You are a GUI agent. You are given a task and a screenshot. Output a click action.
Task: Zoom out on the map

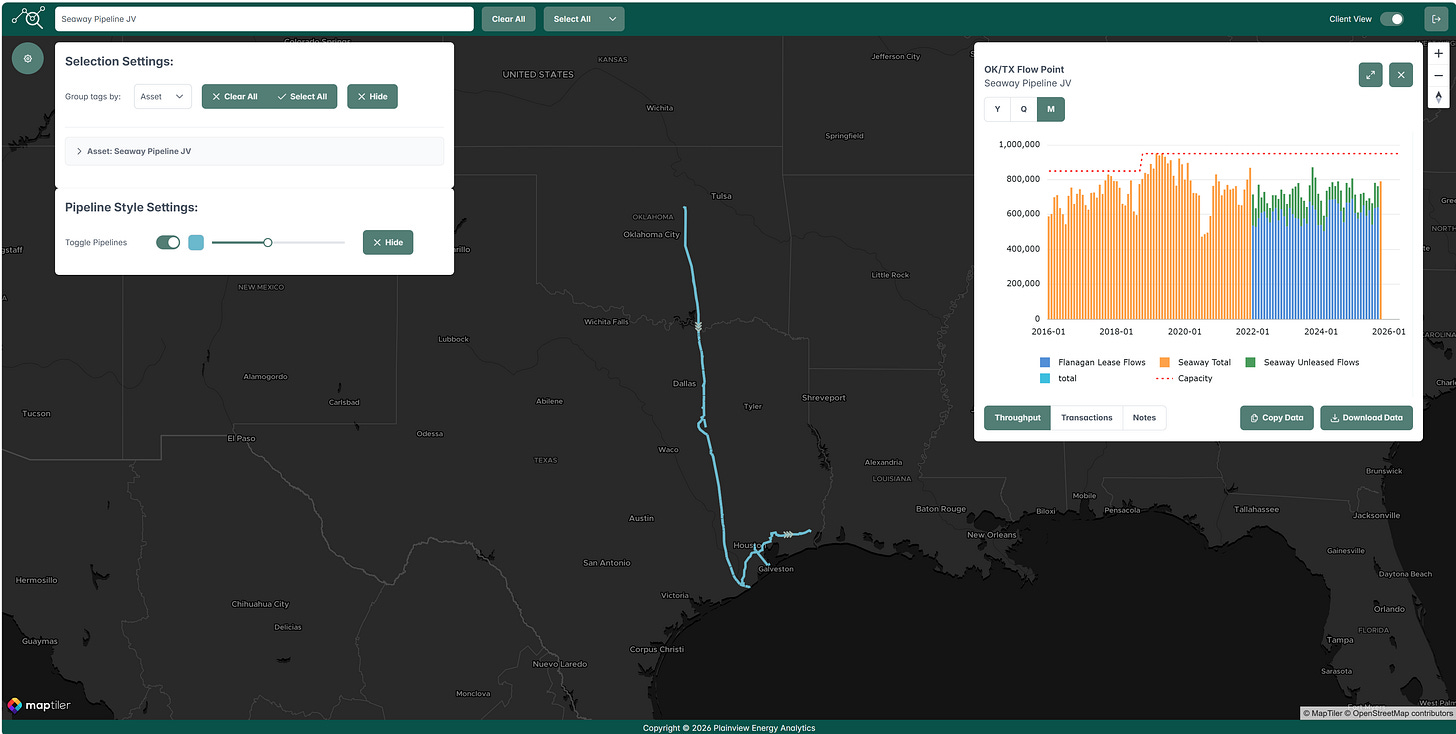coord(1438,75)
